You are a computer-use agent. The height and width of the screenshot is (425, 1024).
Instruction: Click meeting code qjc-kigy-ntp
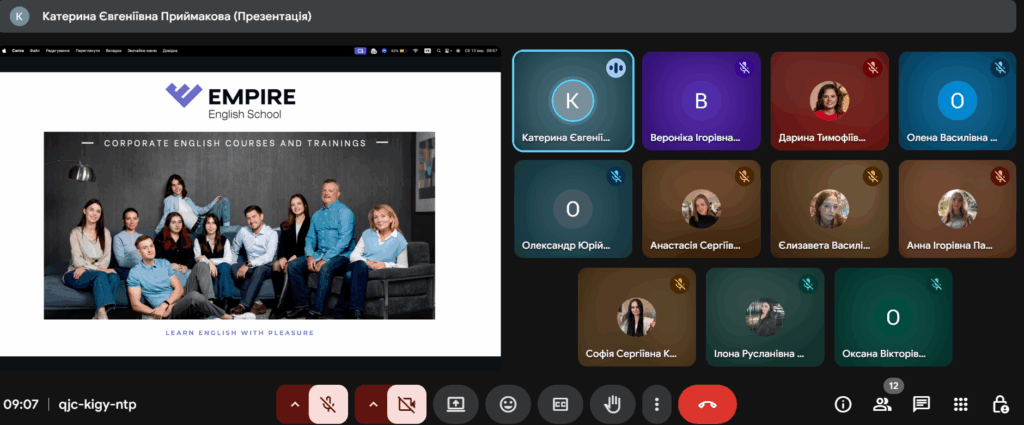pos(97,404)
